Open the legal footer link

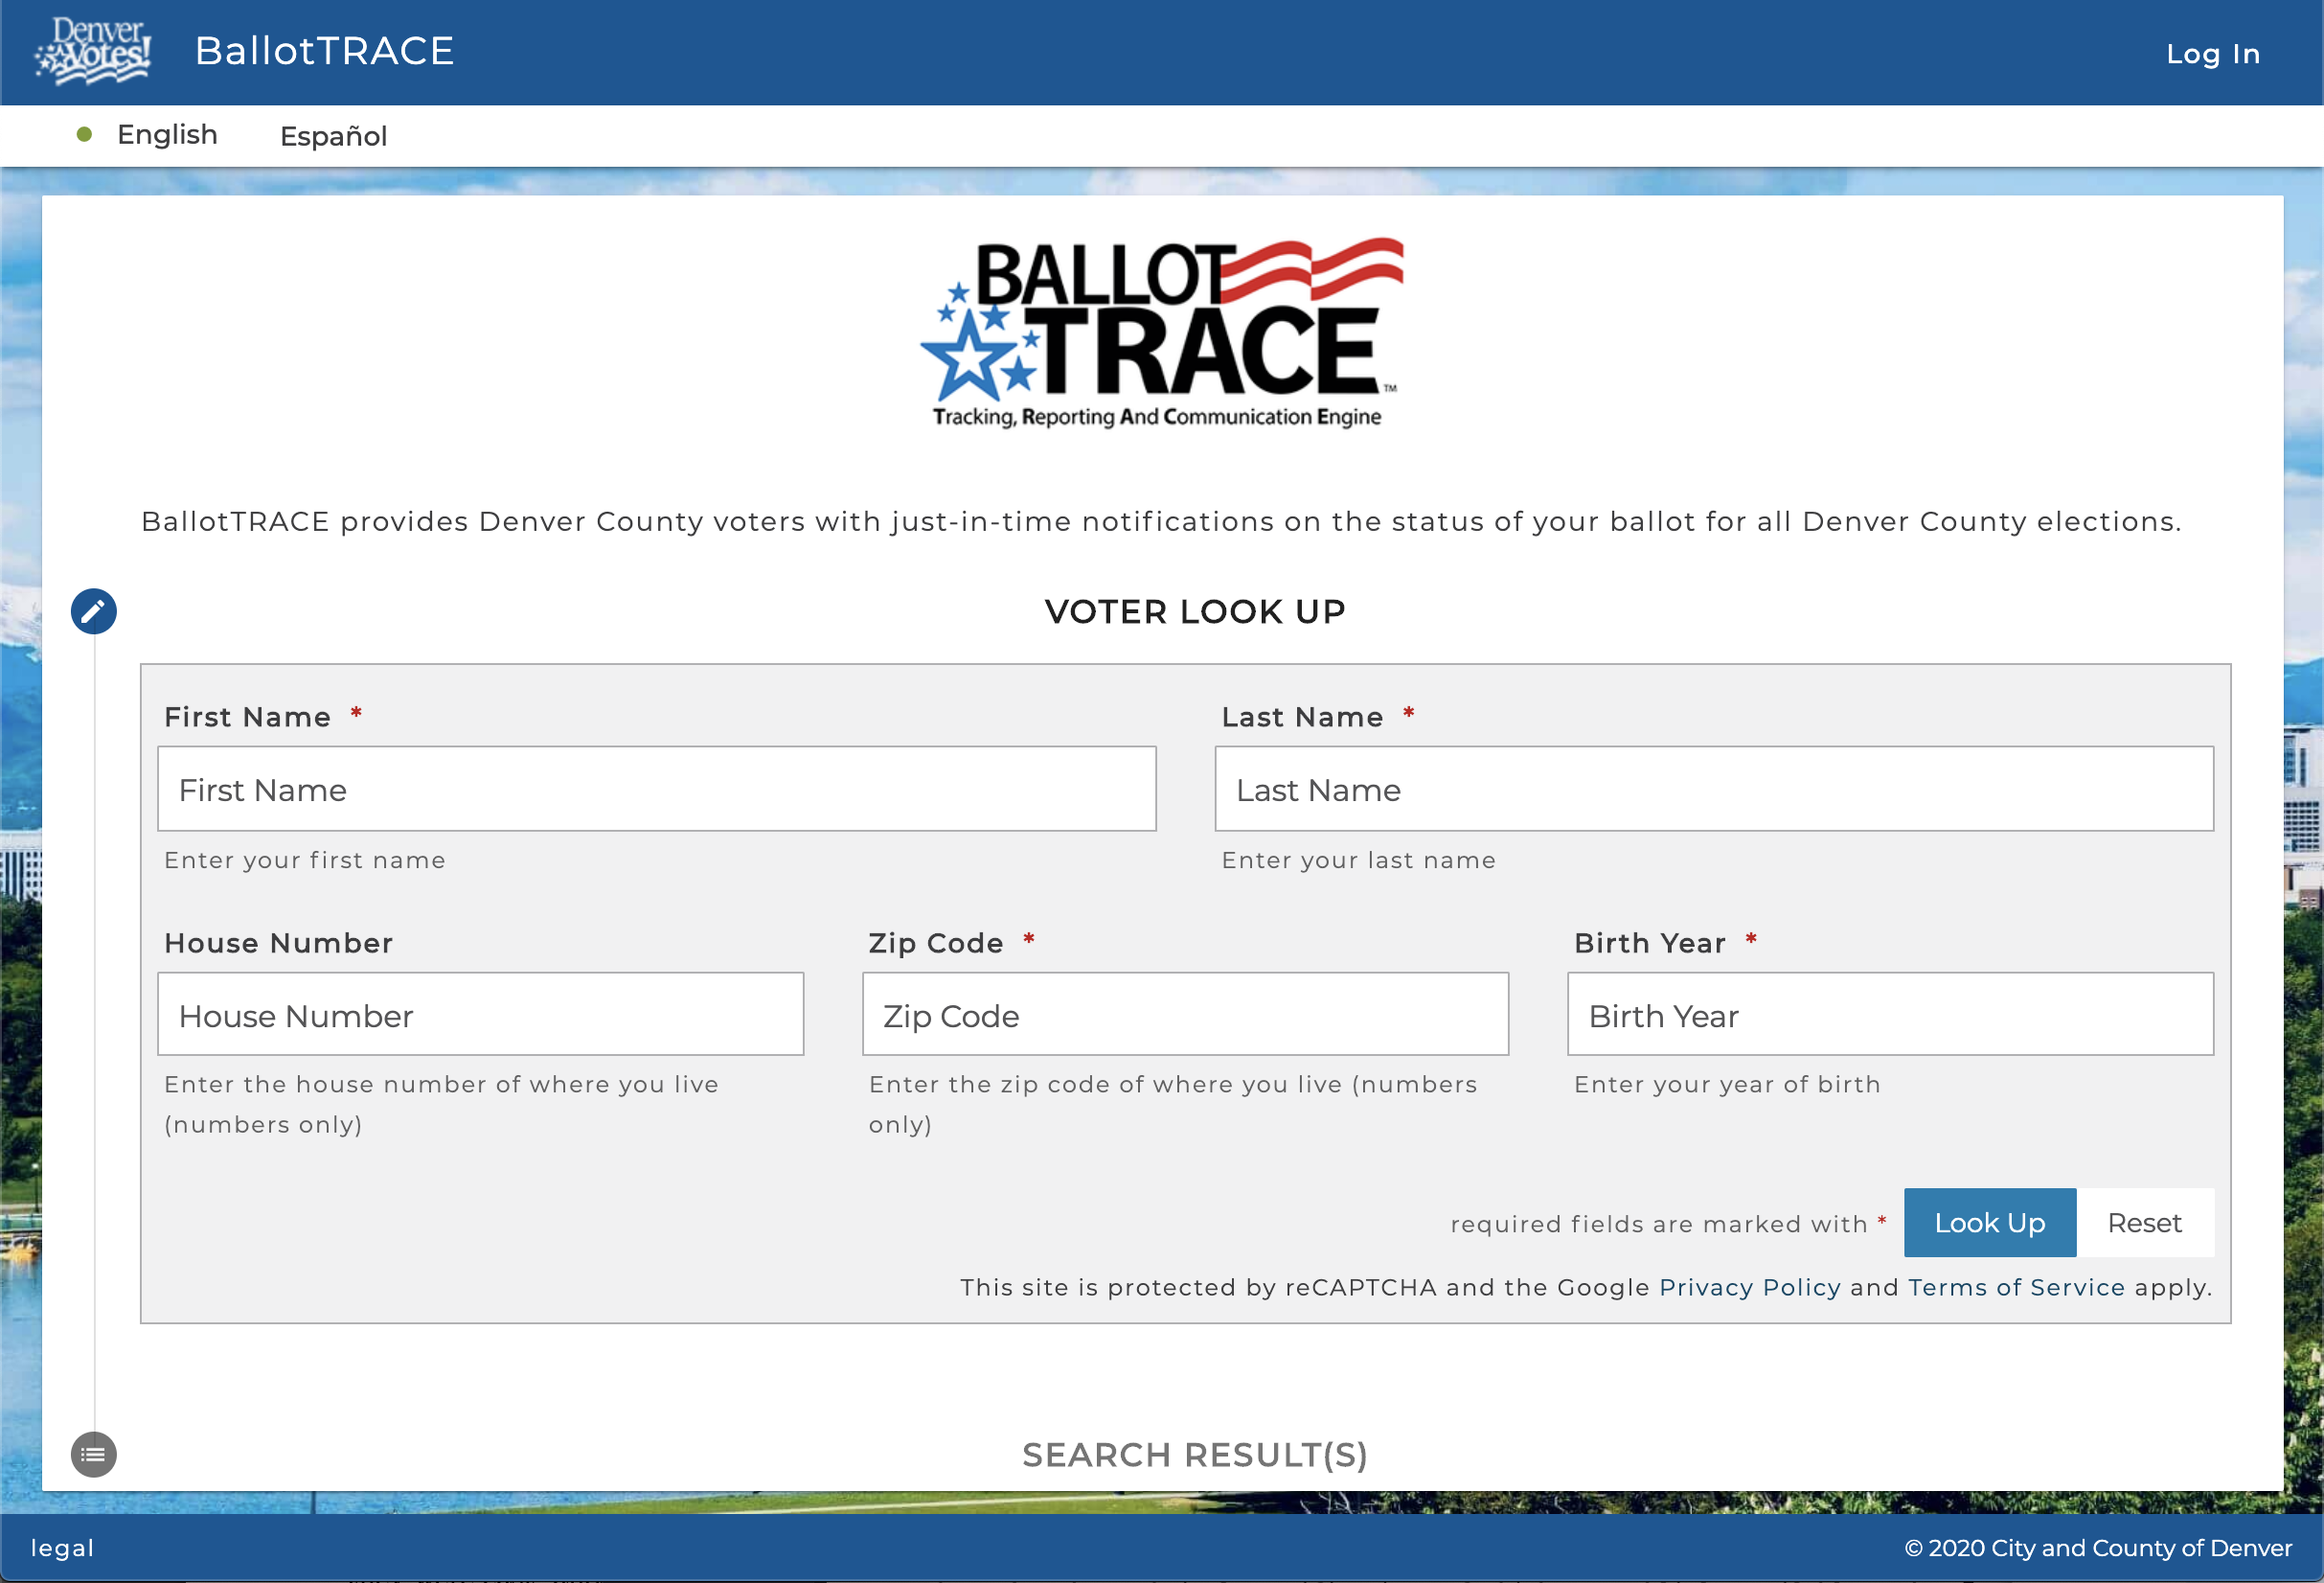click(62, 1548)
